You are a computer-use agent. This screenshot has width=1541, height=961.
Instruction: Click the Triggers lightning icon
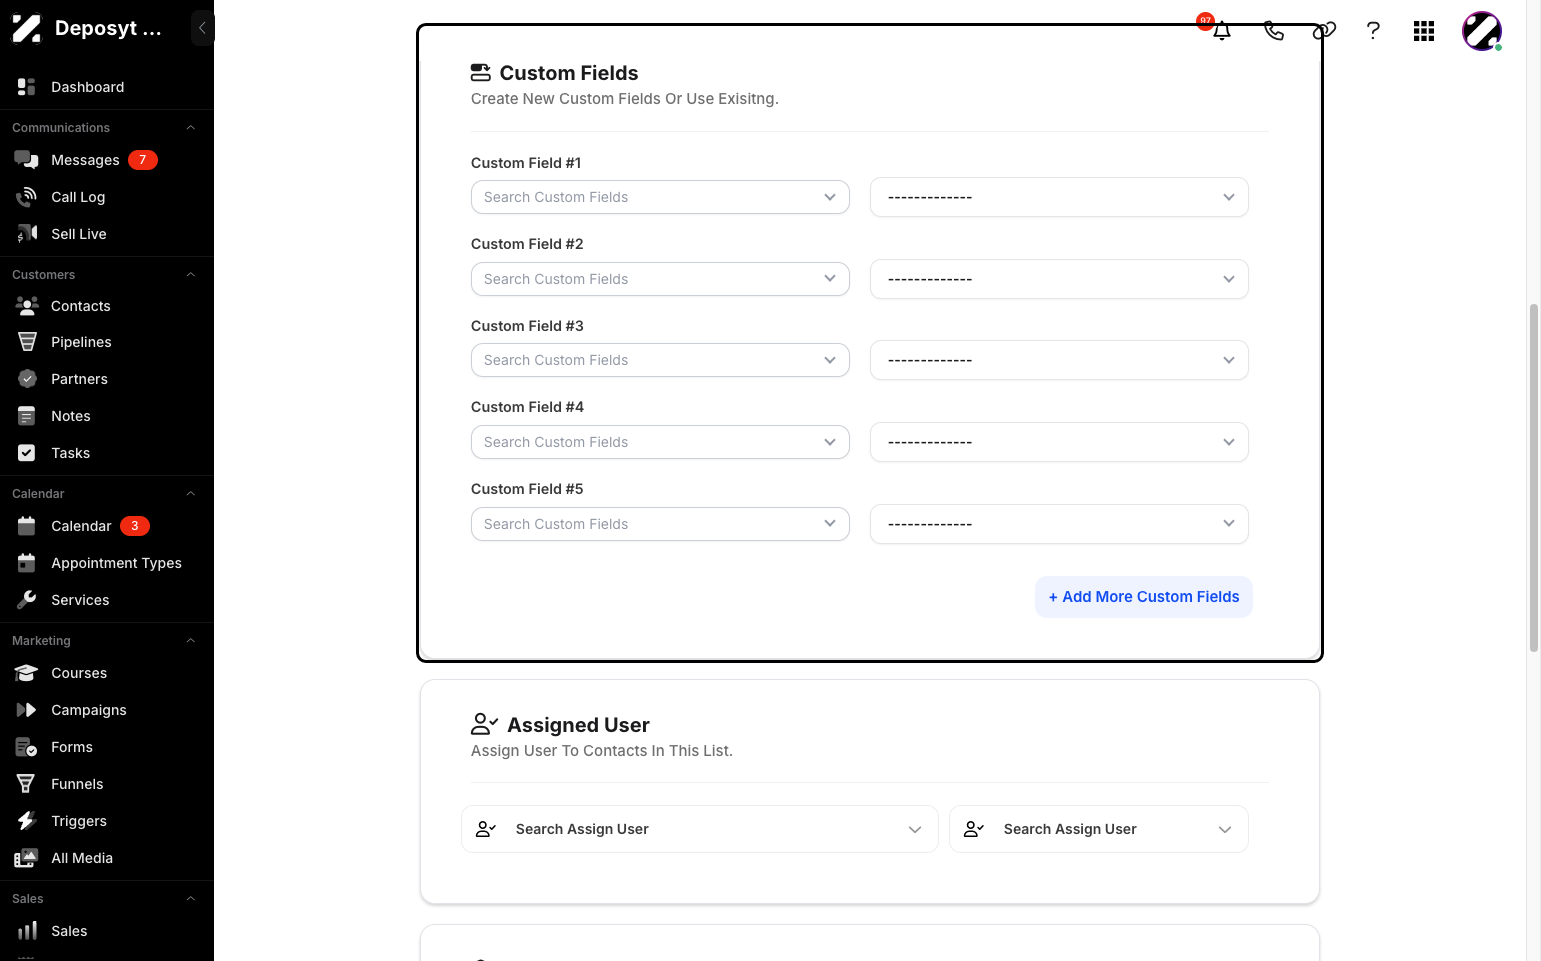(27, 821)
